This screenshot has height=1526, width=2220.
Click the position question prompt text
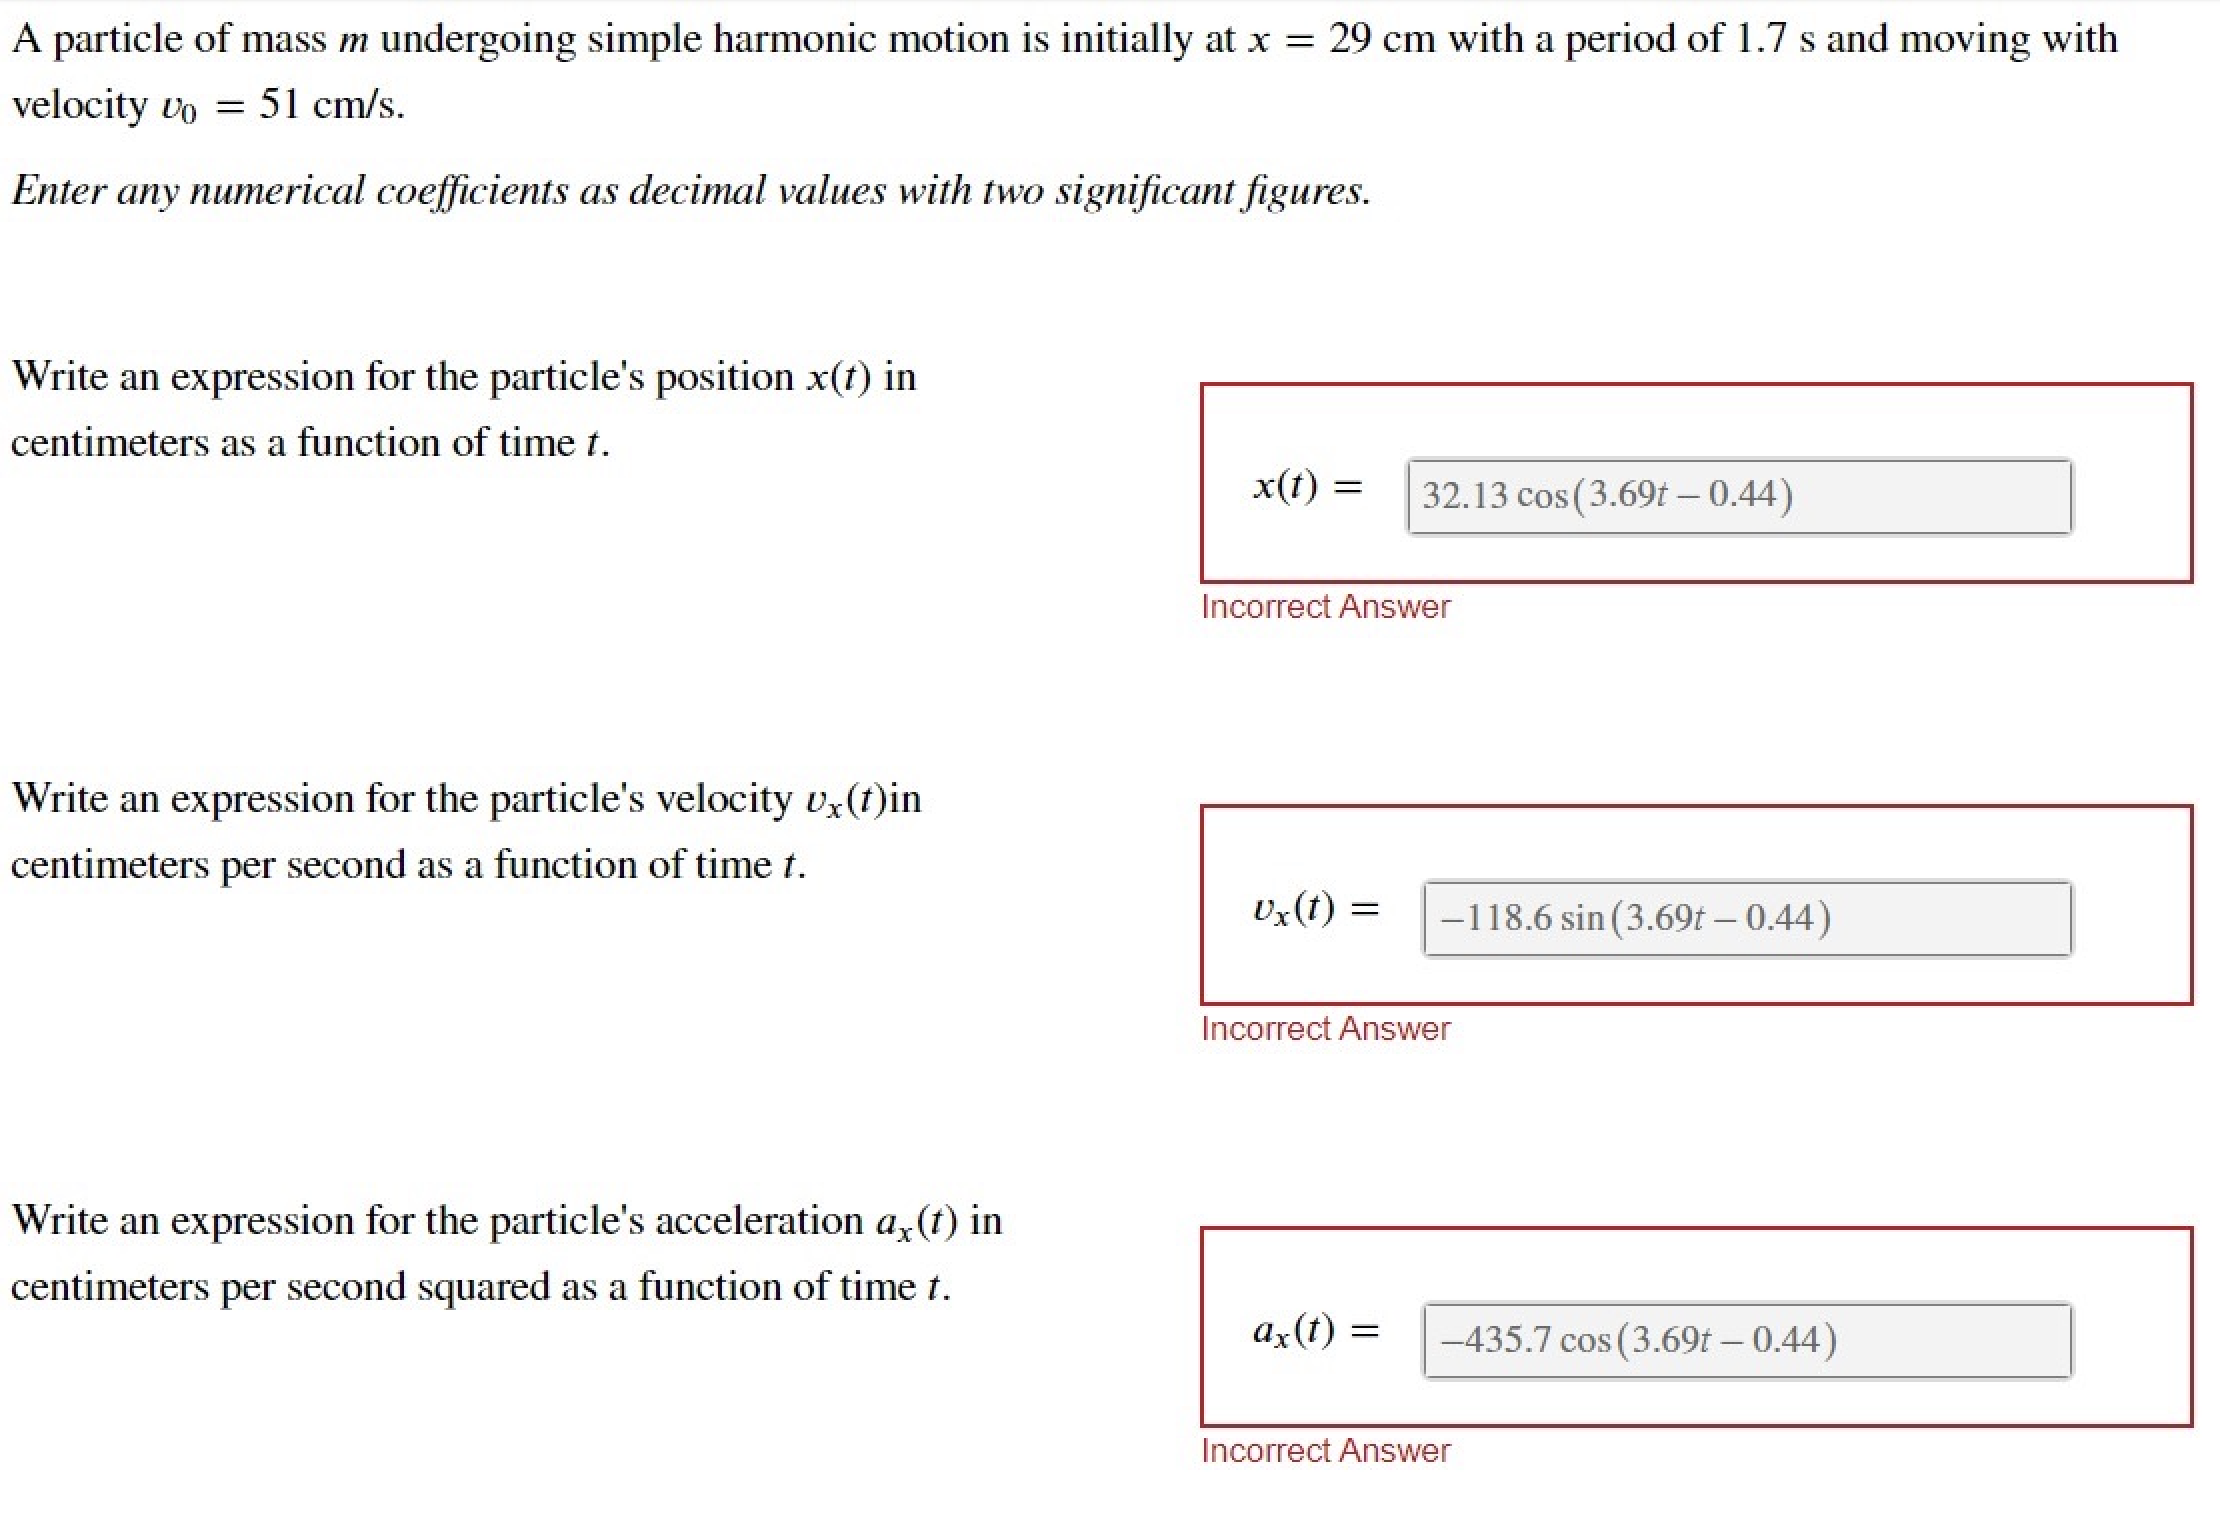[464, 409]
